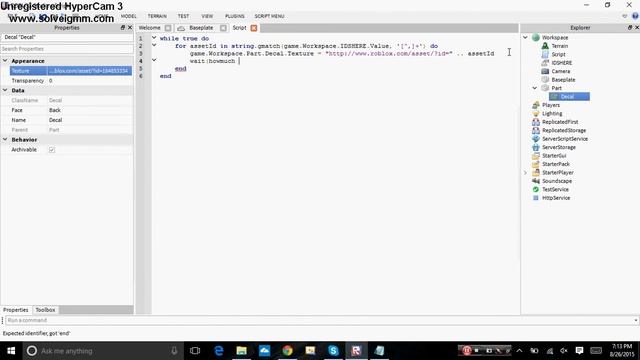The width and height of the screenshot is (640, 360).
Task: Click the Script icon in Explorer
Action: point(545,54)
